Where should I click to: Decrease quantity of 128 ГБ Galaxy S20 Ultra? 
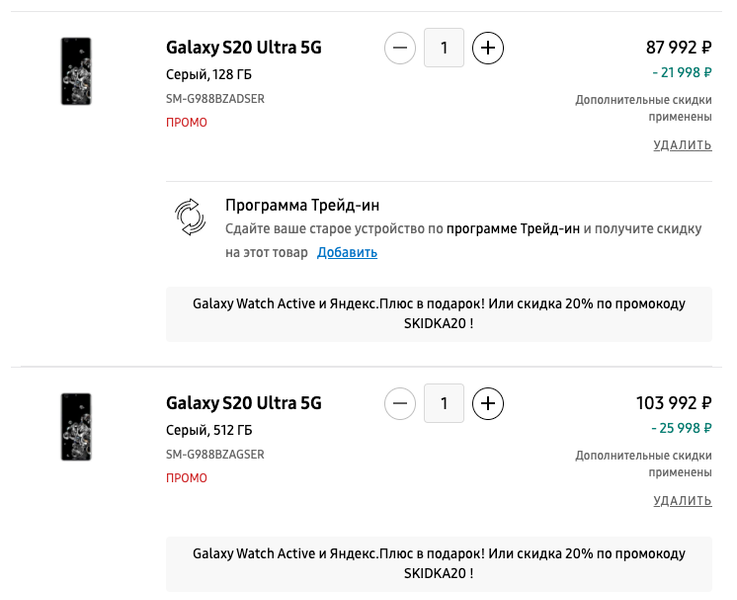click(400, 47)
